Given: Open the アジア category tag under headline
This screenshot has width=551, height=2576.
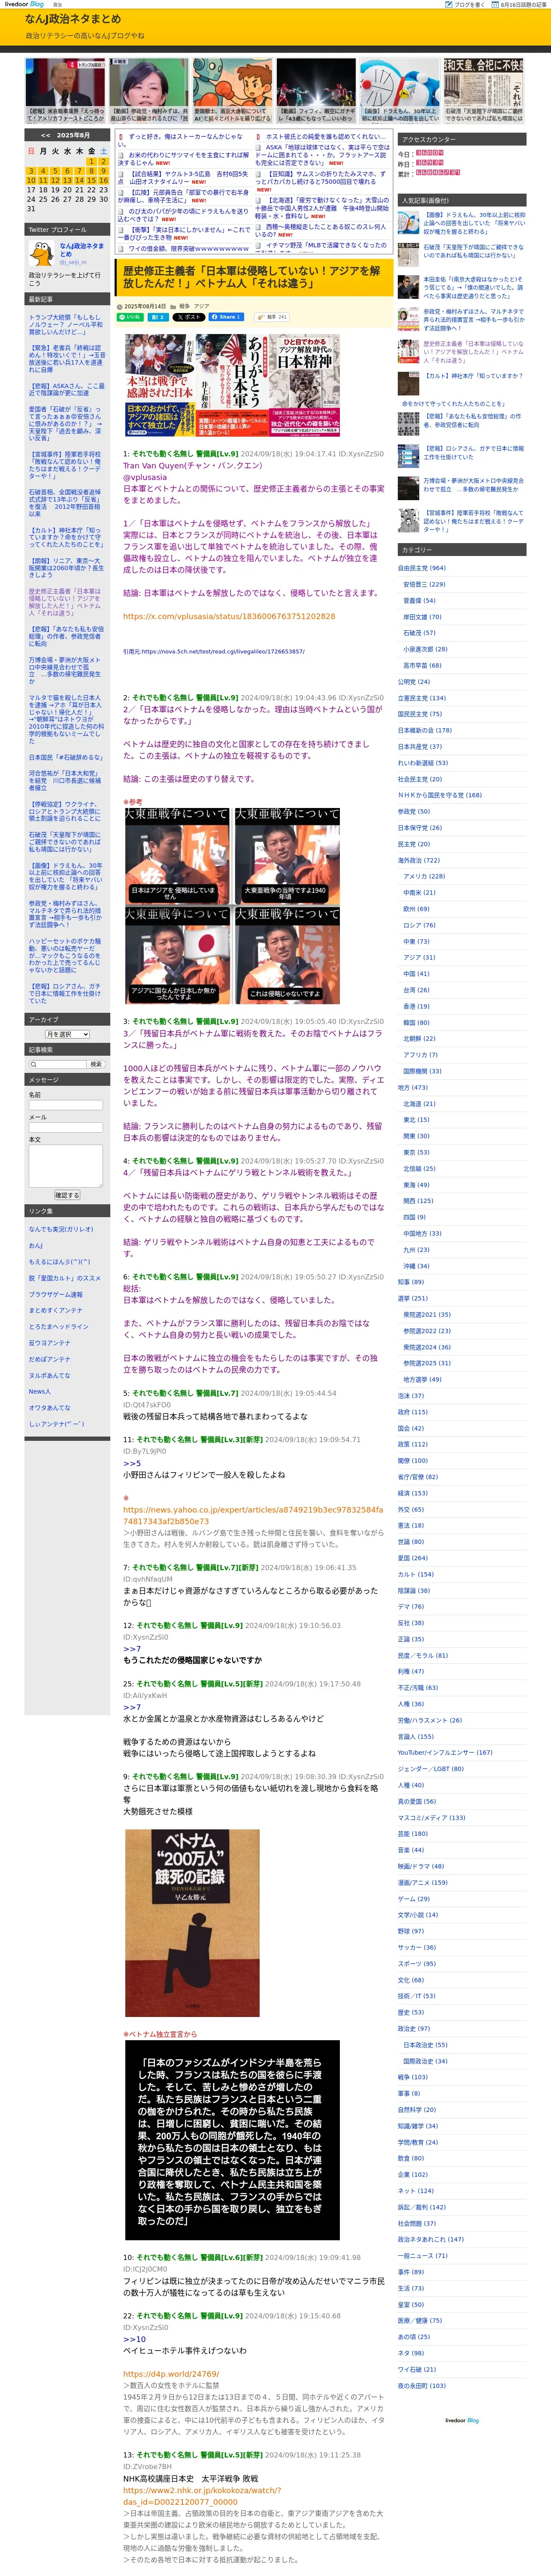Looking at the screenshot, I should pyautogui.click(x=202, y=306).
